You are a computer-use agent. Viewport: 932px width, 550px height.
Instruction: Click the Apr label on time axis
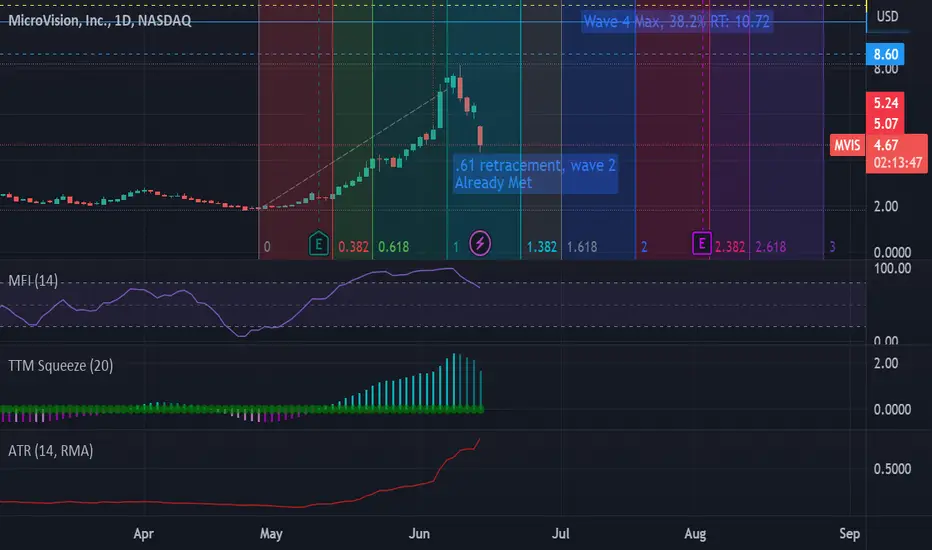144,534
